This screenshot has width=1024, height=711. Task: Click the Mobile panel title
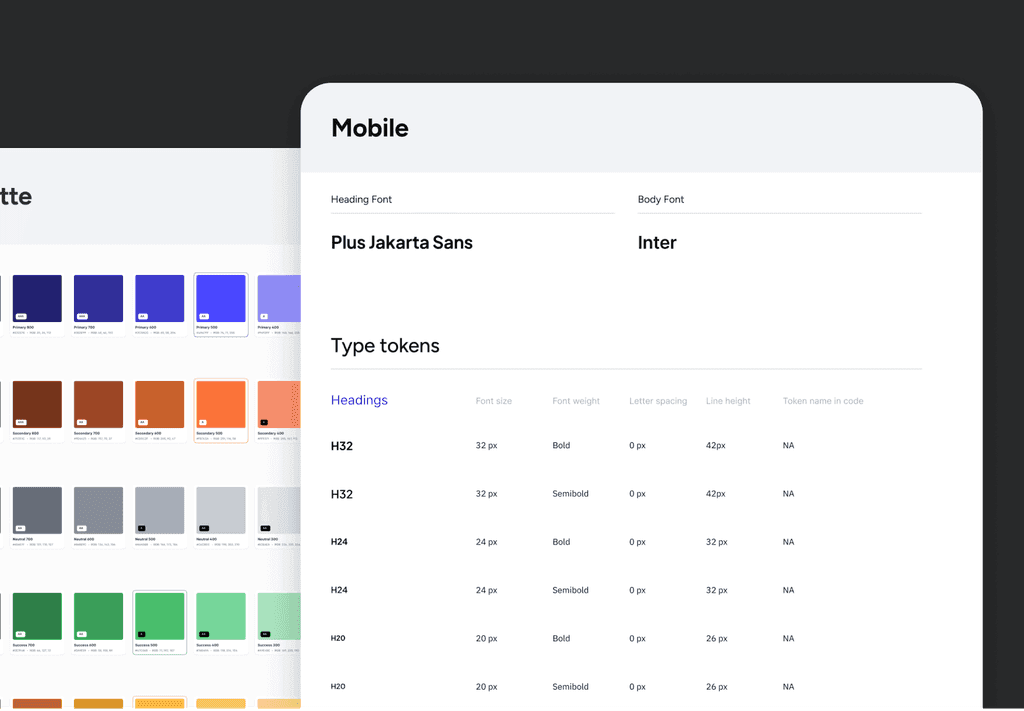click(x=370, y=128)
